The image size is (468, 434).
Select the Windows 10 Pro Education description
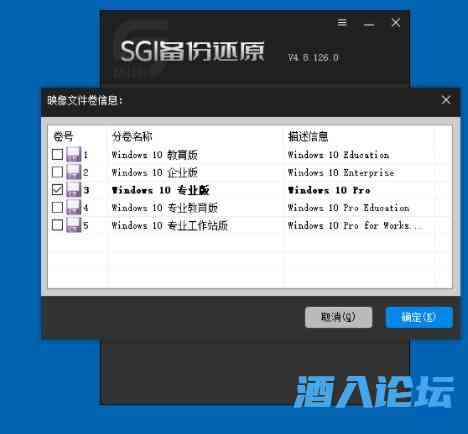pos(348,207)
